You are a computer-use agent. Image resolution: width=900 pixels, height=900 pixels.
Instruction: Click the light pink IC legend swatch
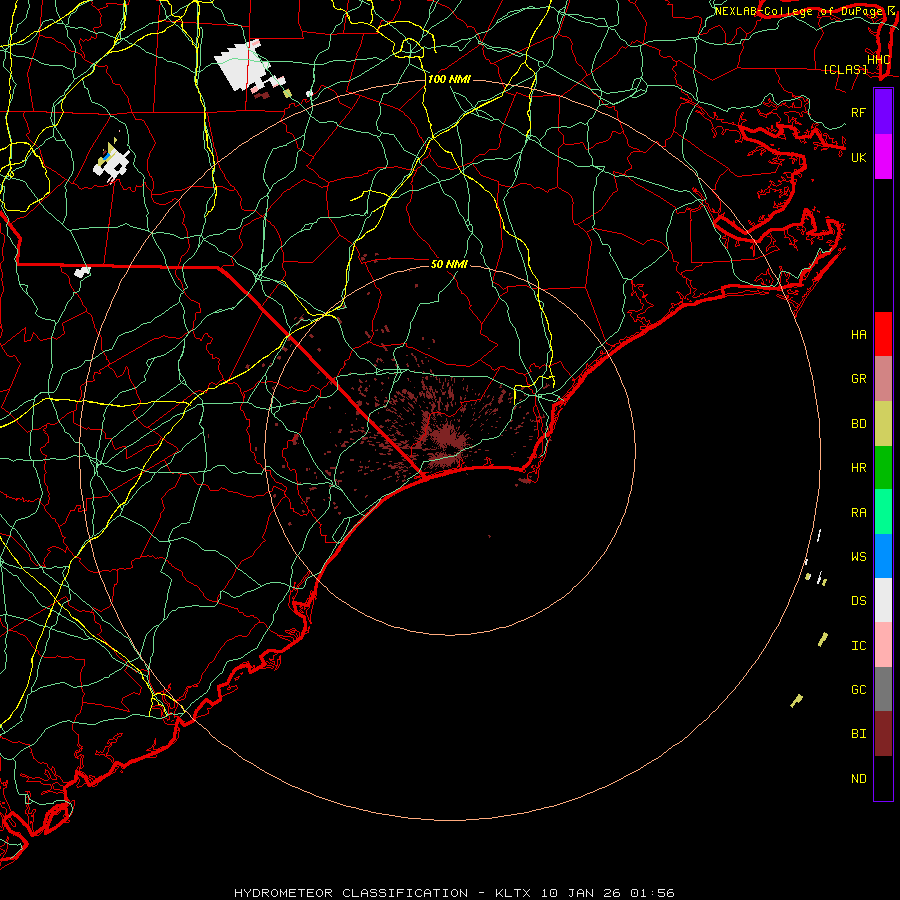pos(883,645)
